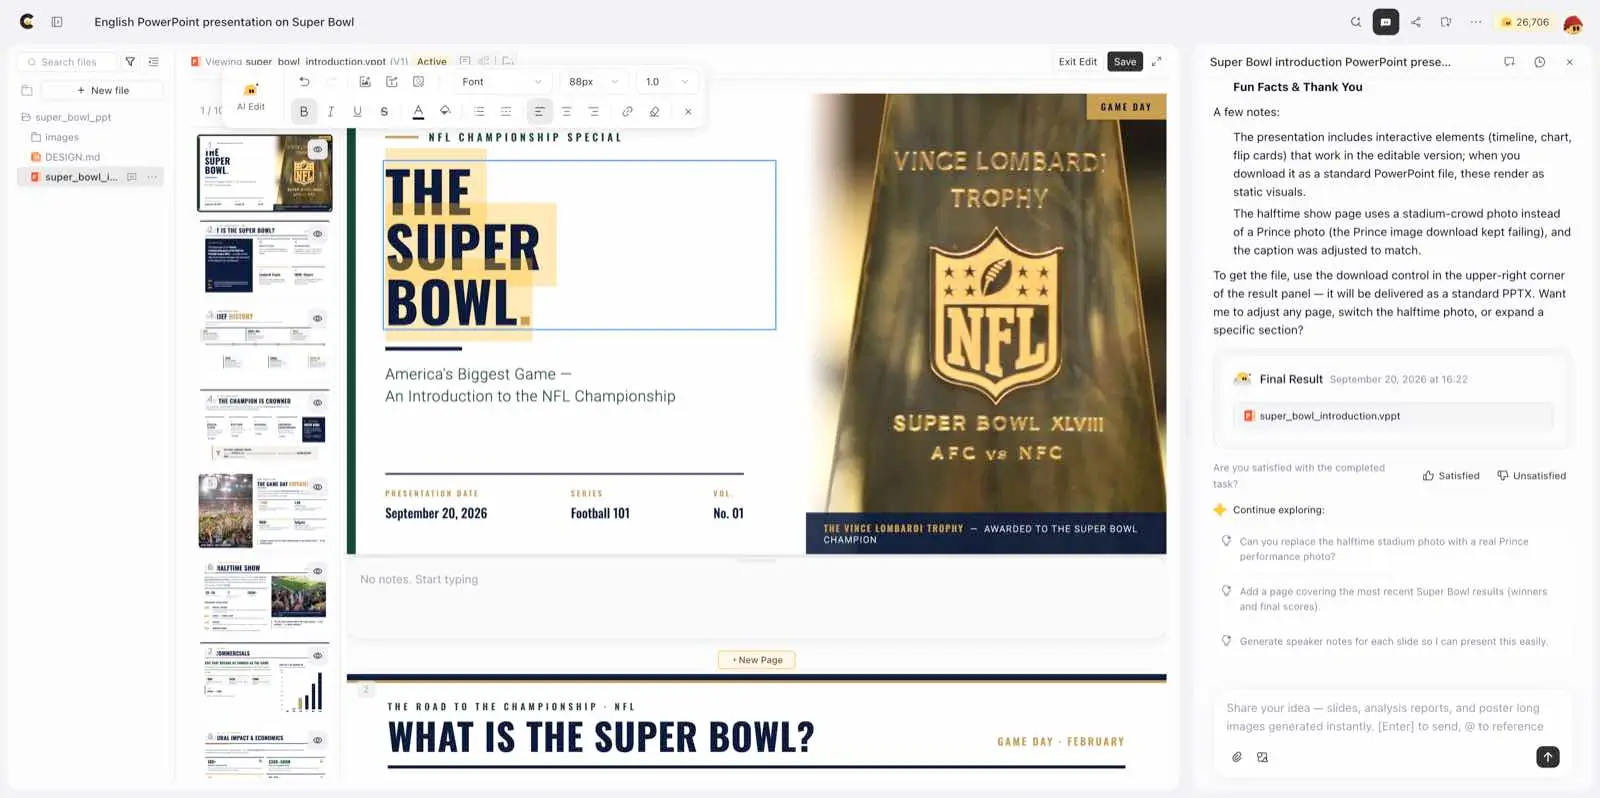Attach a file with the paperclip icon
Viewport: 1600px width, 798px height.
coord(1237,757)
